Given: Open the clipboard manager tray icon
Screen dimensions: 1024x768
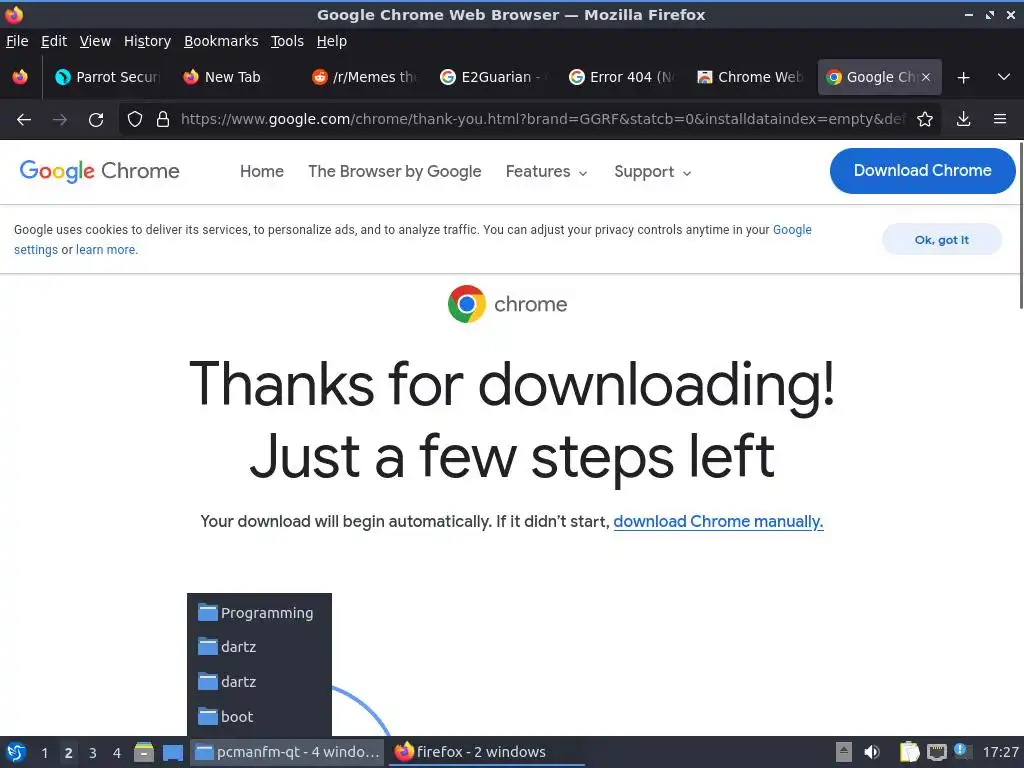Looking at the screenshot, I should point(909,752).
